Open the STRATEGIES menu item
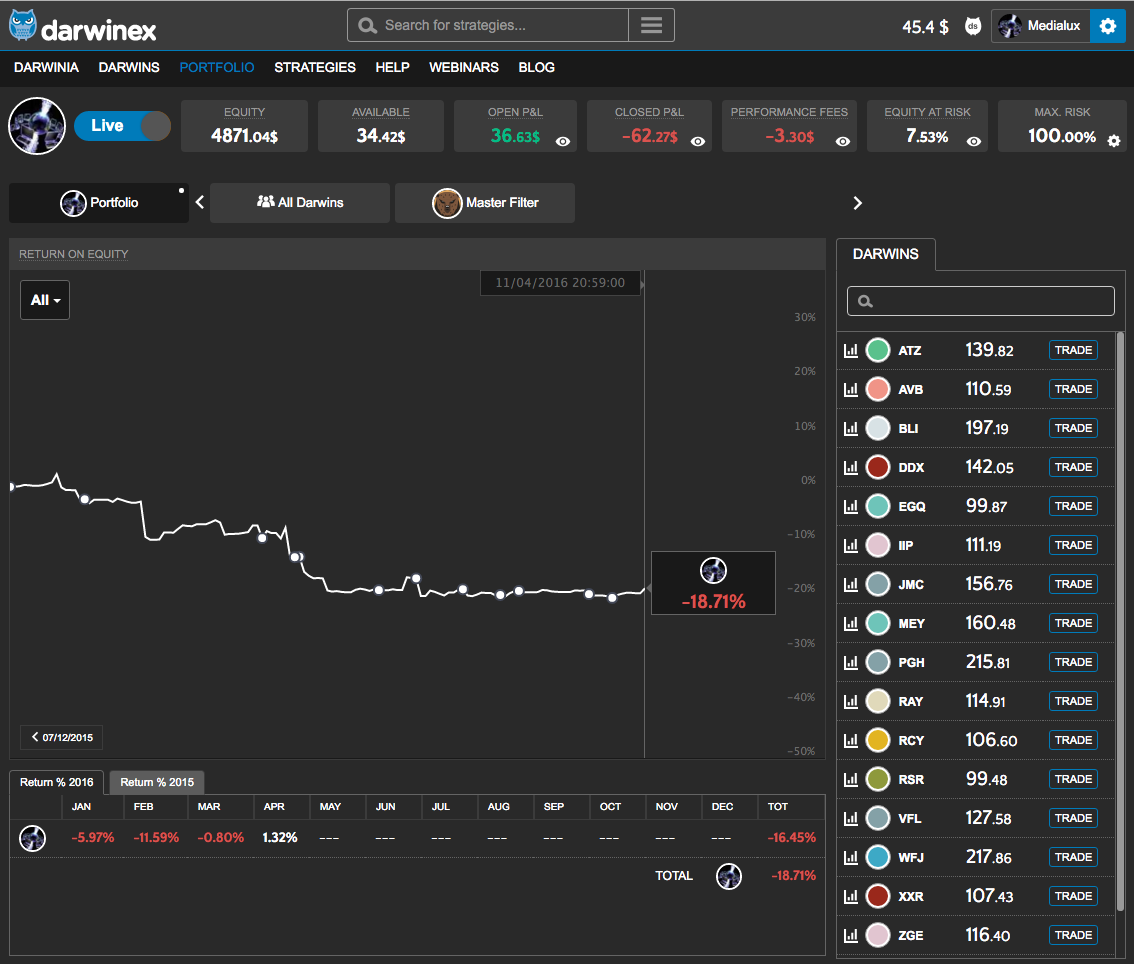Screen dimensions: 1134x964 tap(315, 67)
